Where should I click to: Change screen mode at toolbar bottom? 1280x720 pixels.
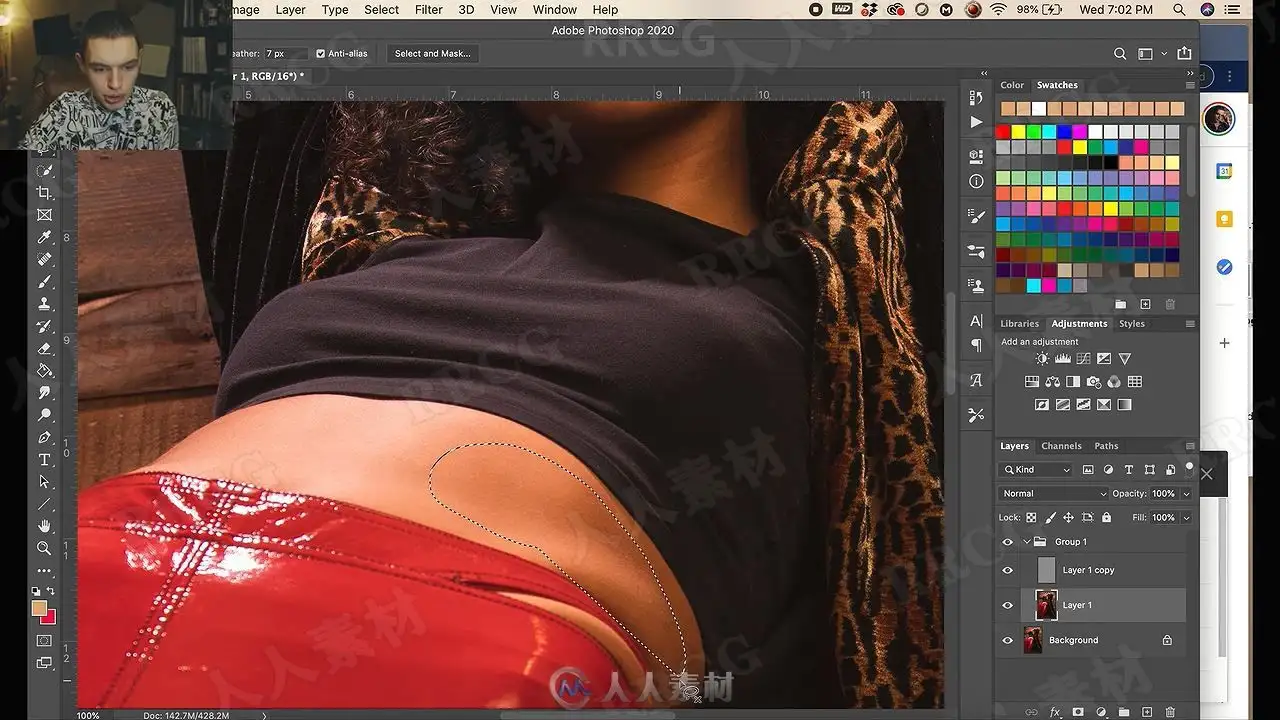[x=44, y=662]
